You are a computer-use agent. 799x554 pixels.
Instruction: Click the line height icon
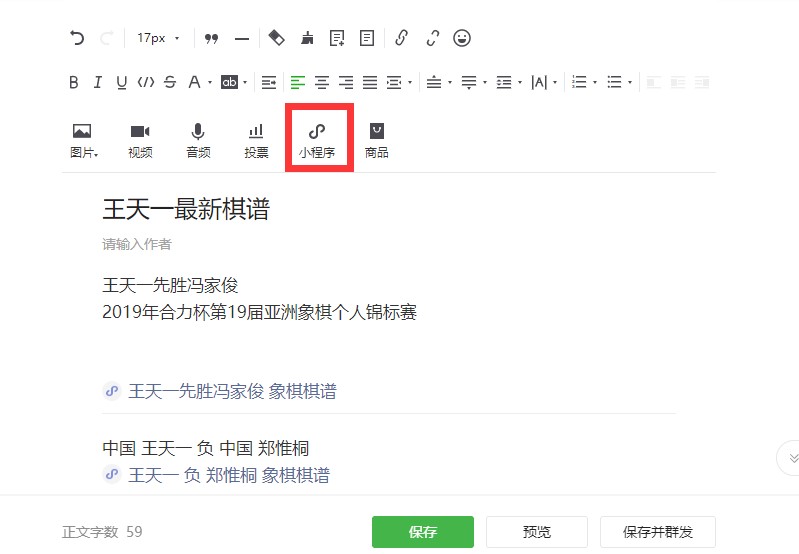point(504,82)
